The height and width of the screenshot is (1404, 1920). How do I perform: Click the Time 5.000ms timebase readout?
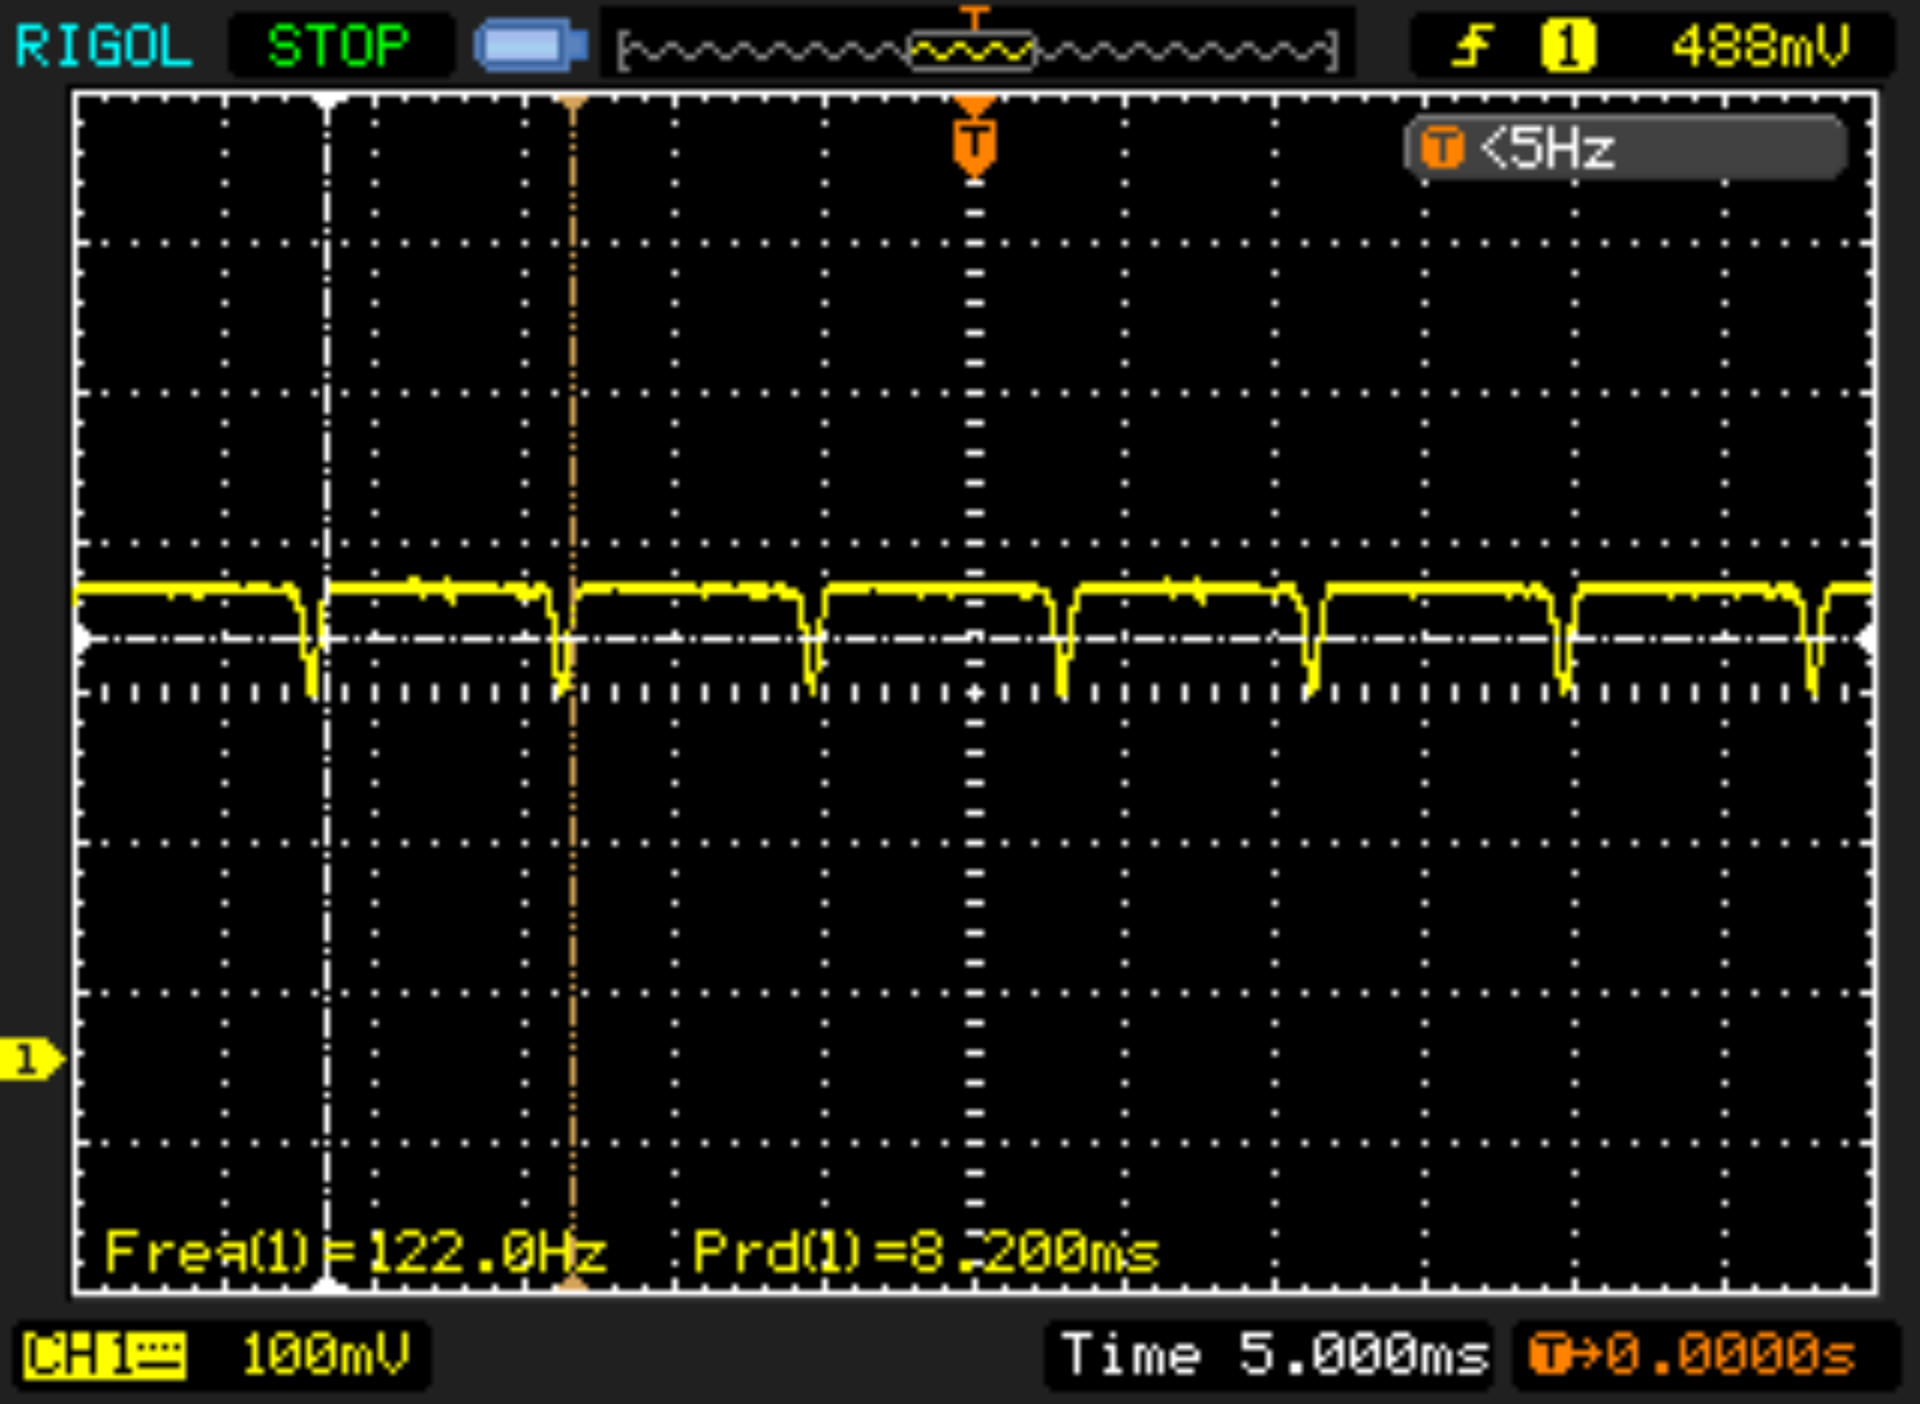coord(1273,1356)
